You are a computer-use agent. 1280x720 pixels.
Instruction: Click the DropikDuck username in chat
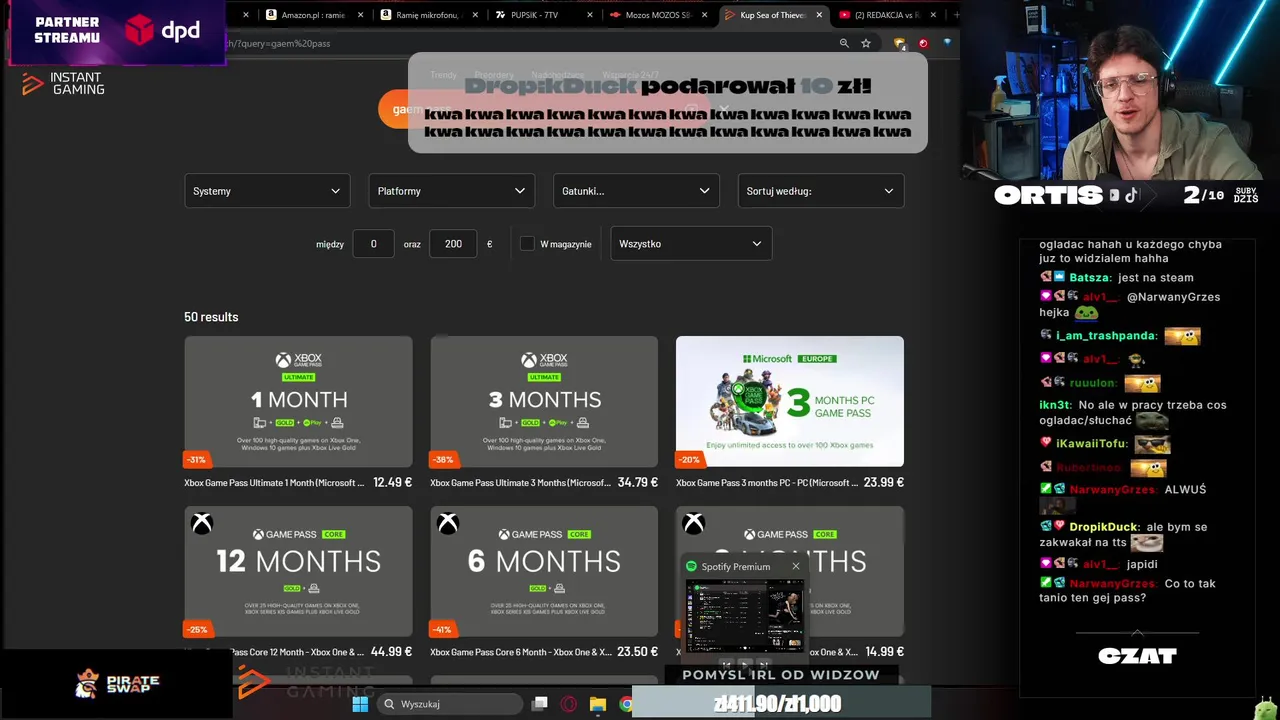(x=1104, y=527)
